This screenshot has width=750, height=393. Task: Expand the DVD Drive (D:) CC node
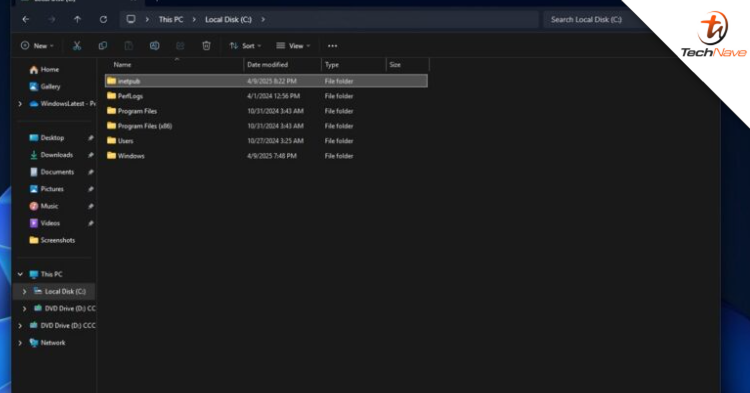pyautogui.click(x=24, y=309)
